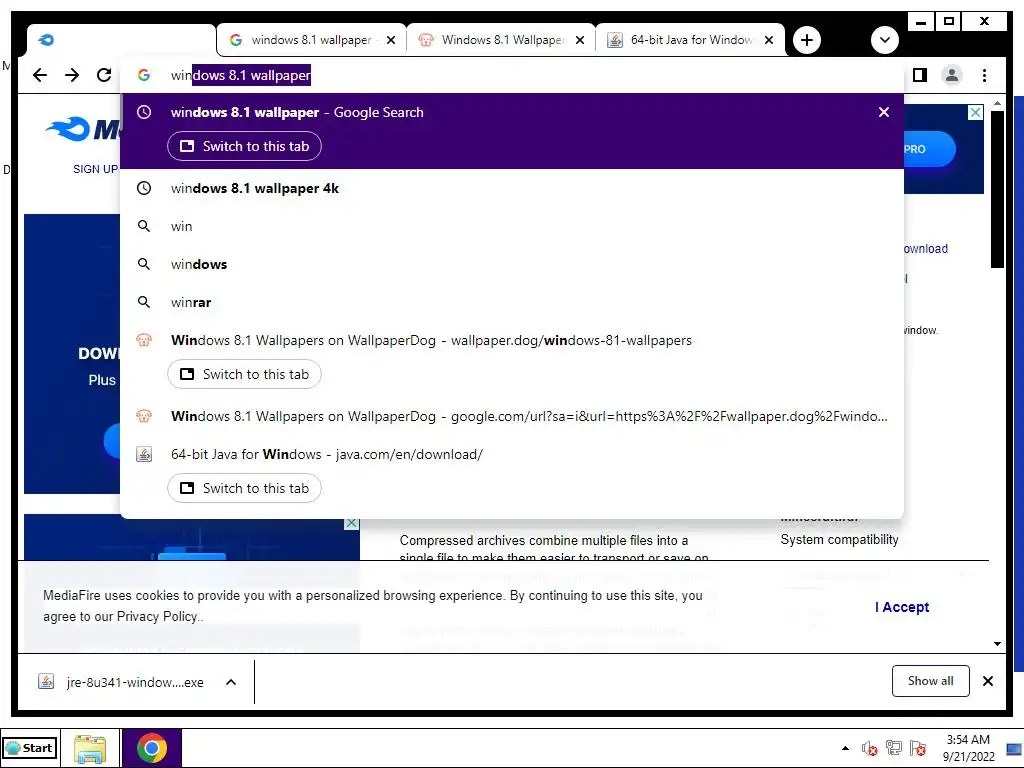Pick the 'winrar' search suggestion
The image size is (1024, 768).
coord(512,302)
